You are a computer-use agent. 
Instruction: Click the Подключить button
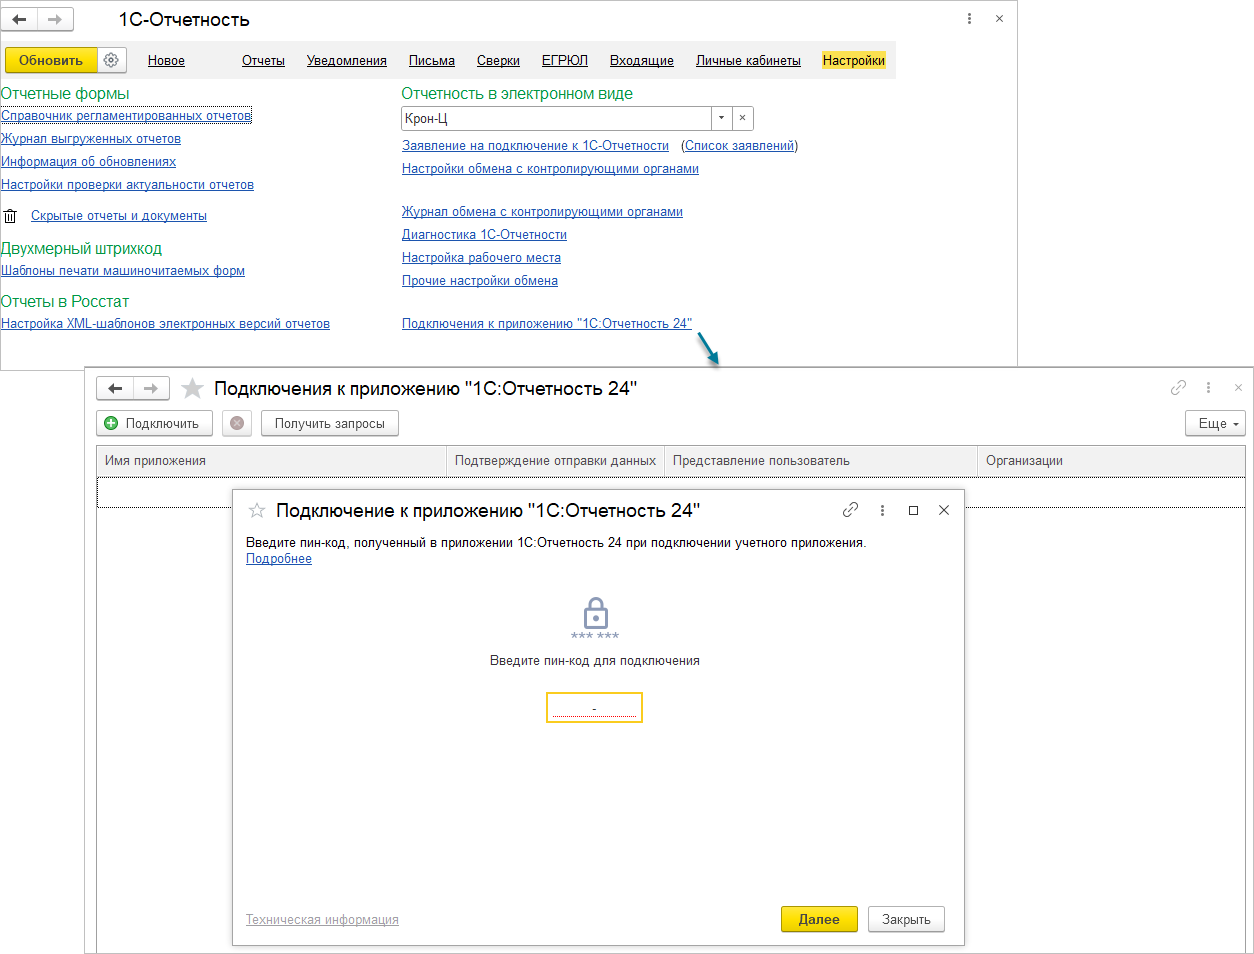click(154, 423)
